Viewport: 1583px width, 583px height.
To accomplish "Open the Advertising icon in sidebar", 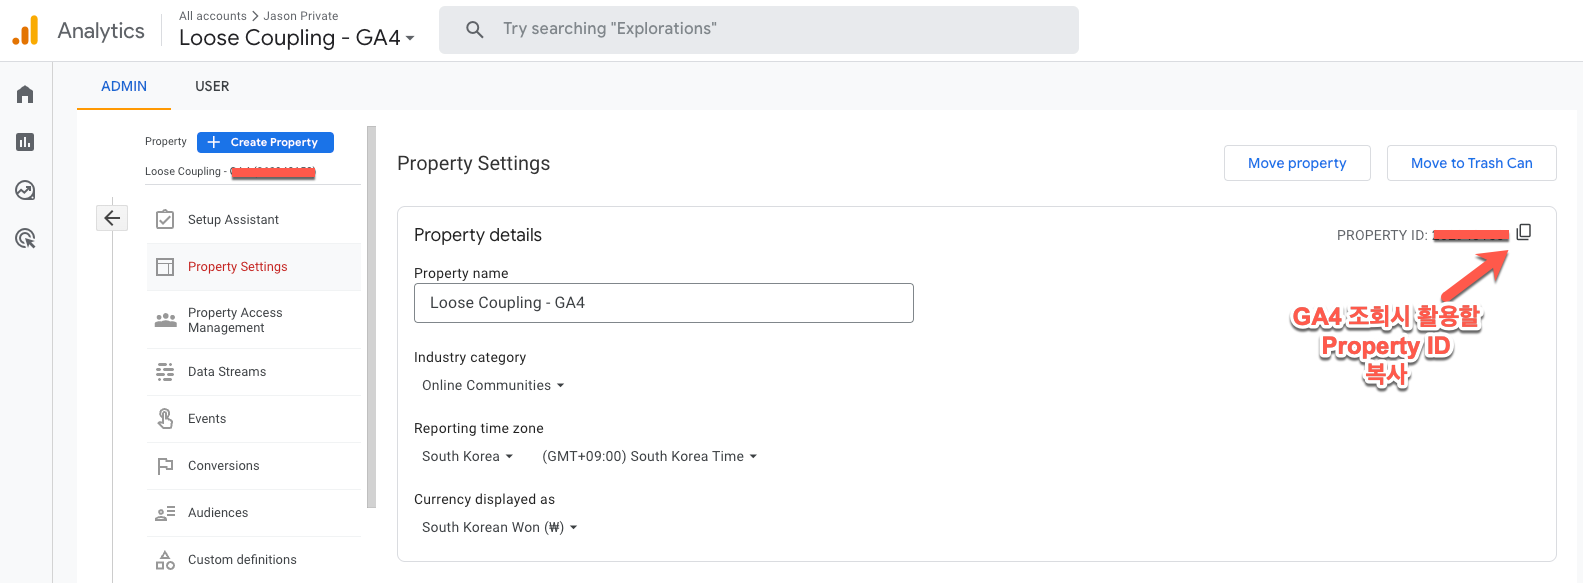I will click(25, 238).
